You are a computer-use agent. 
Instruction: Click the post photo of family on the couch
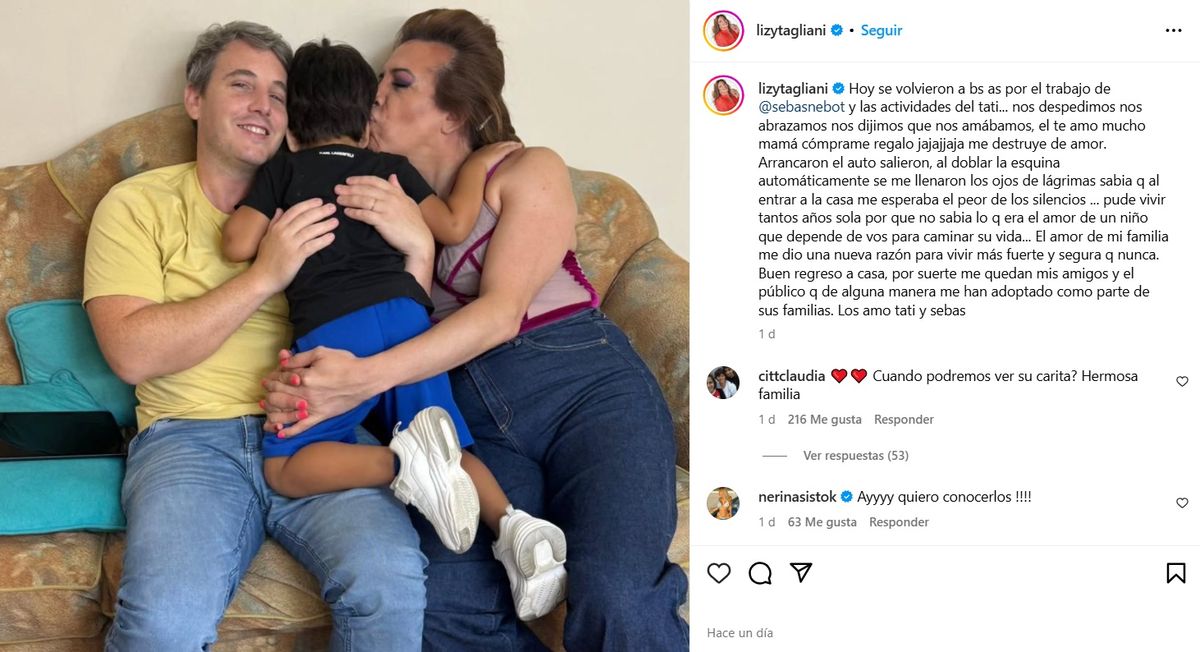344,326
